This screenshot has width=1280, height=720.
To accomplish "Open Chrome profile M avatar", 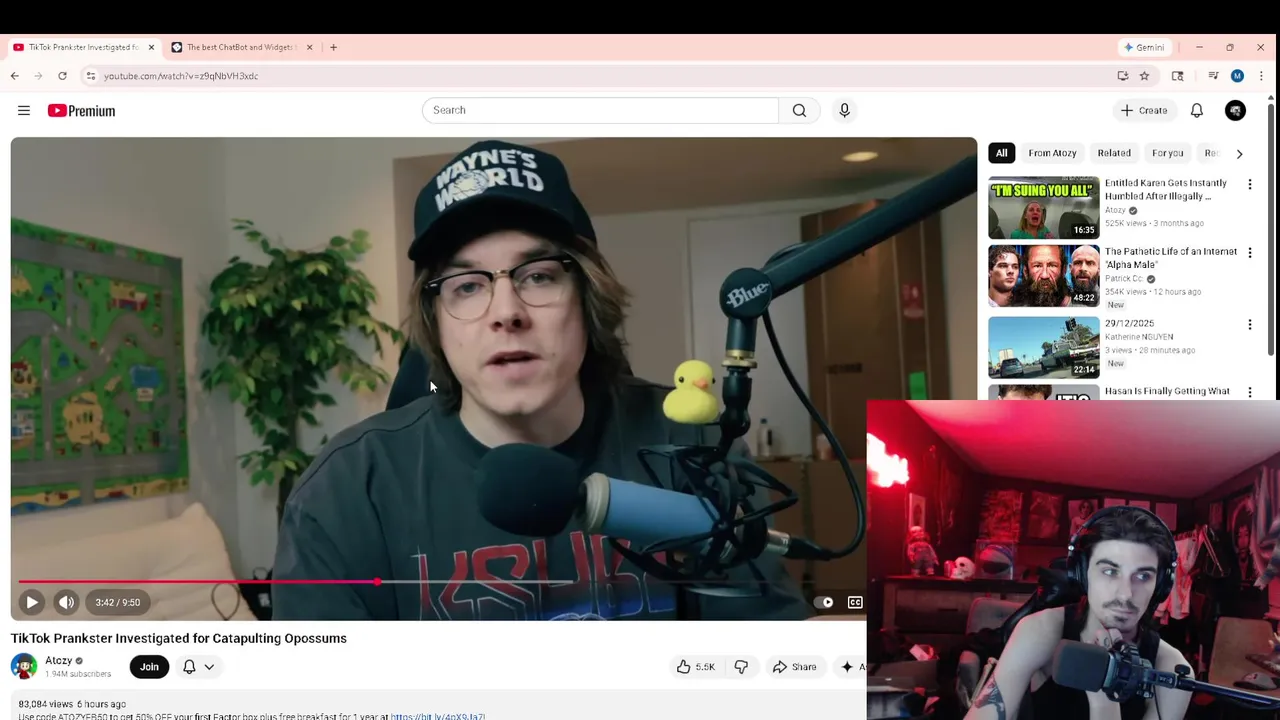I will coord(1237,76).
